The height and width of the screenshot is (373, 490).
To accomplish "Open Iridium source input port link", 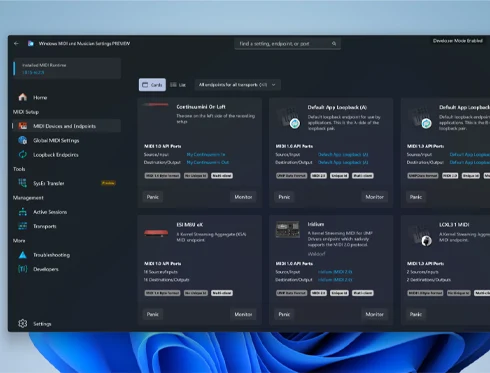I will 335,272.
